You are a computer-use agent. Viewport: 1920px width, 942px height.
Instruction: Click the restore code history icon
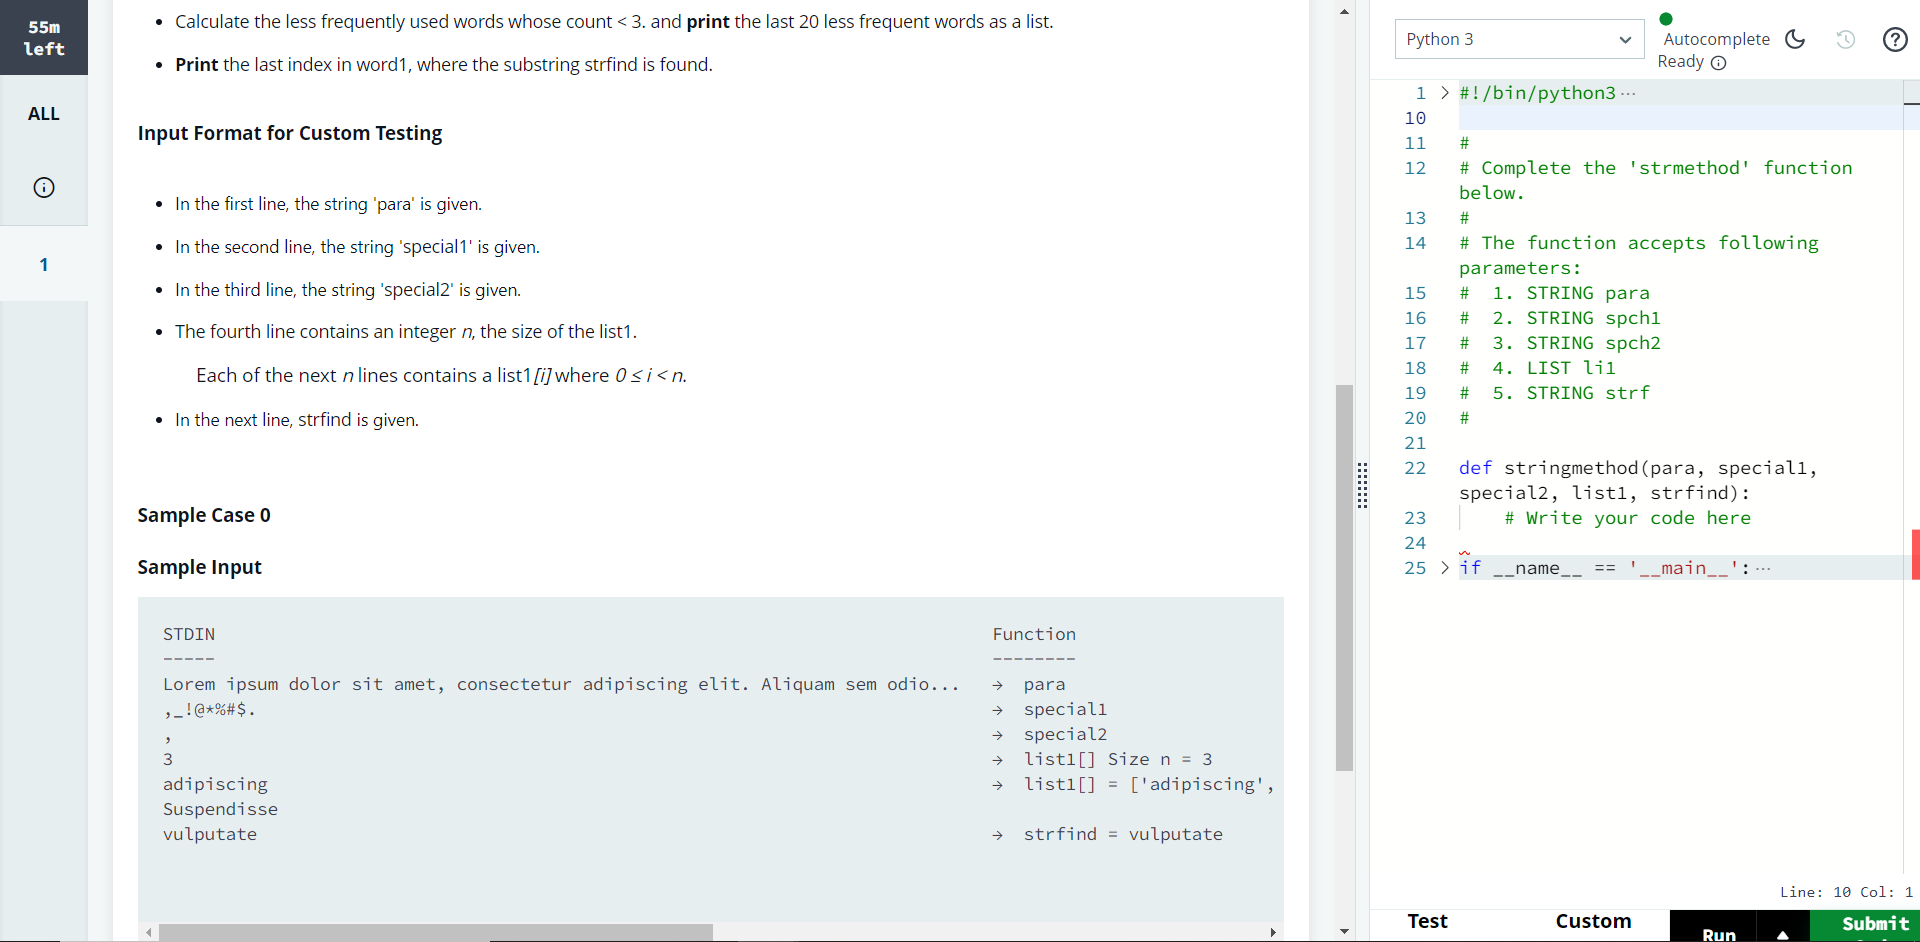point(1845,39)
